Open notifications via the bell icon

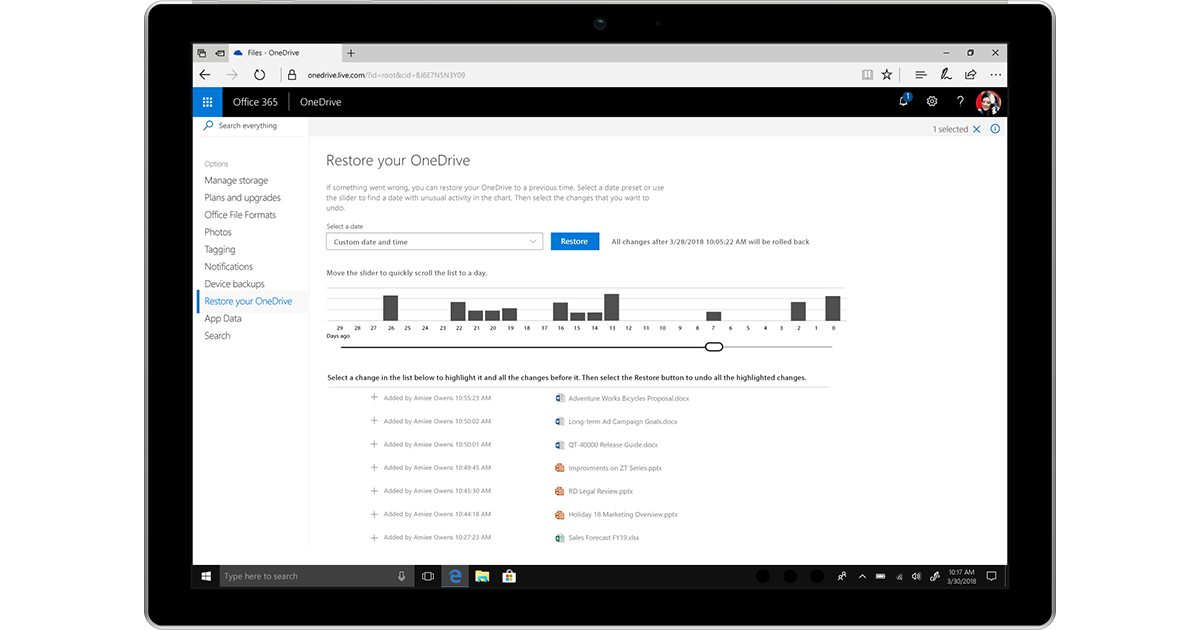pyautogui.click(x=903, y=101)
